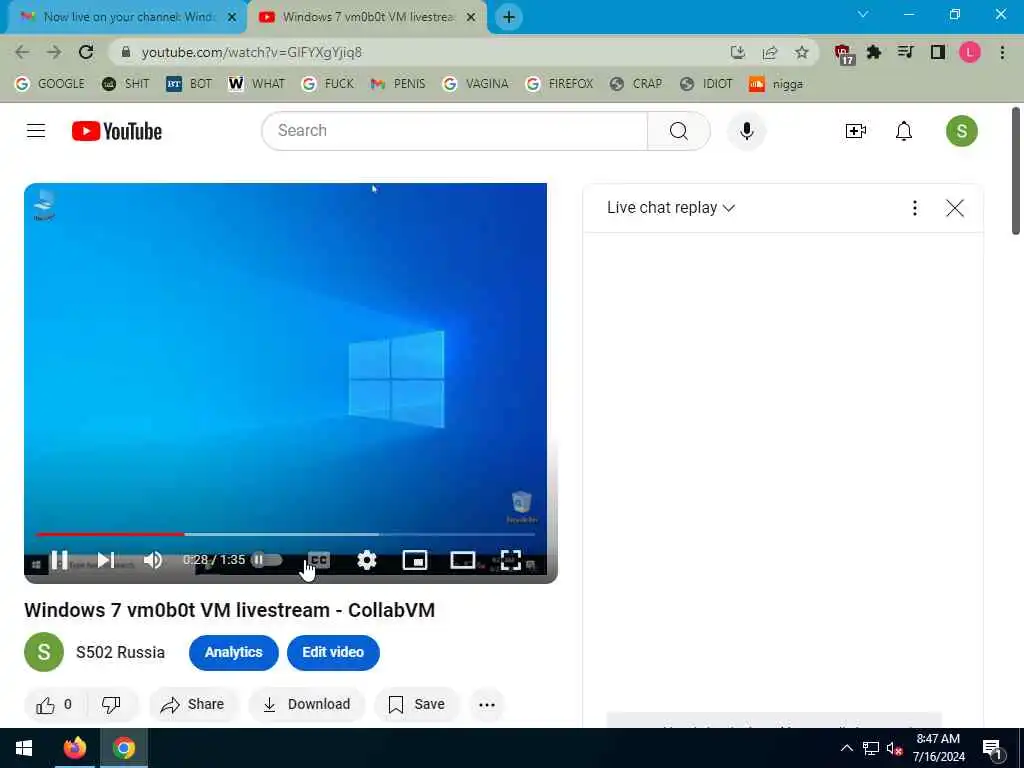1024x768 pixels.
Task: Open the S502 Russia channel name
Action: coord(120,652)
